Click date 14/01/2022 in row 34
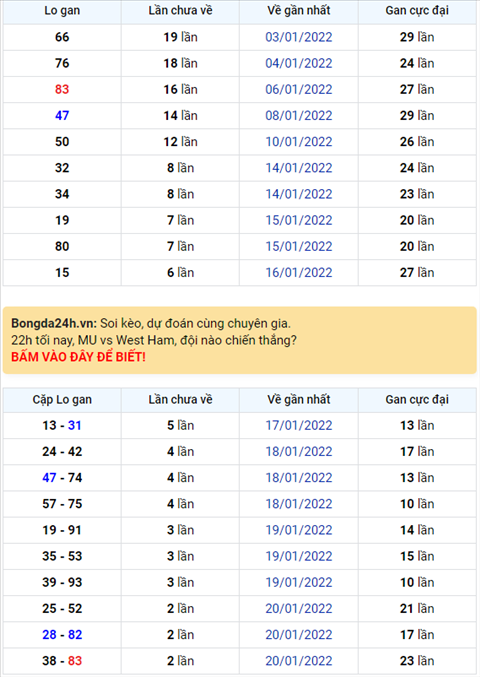This screenshot has width=480, height=677. (x=299, y=194)
